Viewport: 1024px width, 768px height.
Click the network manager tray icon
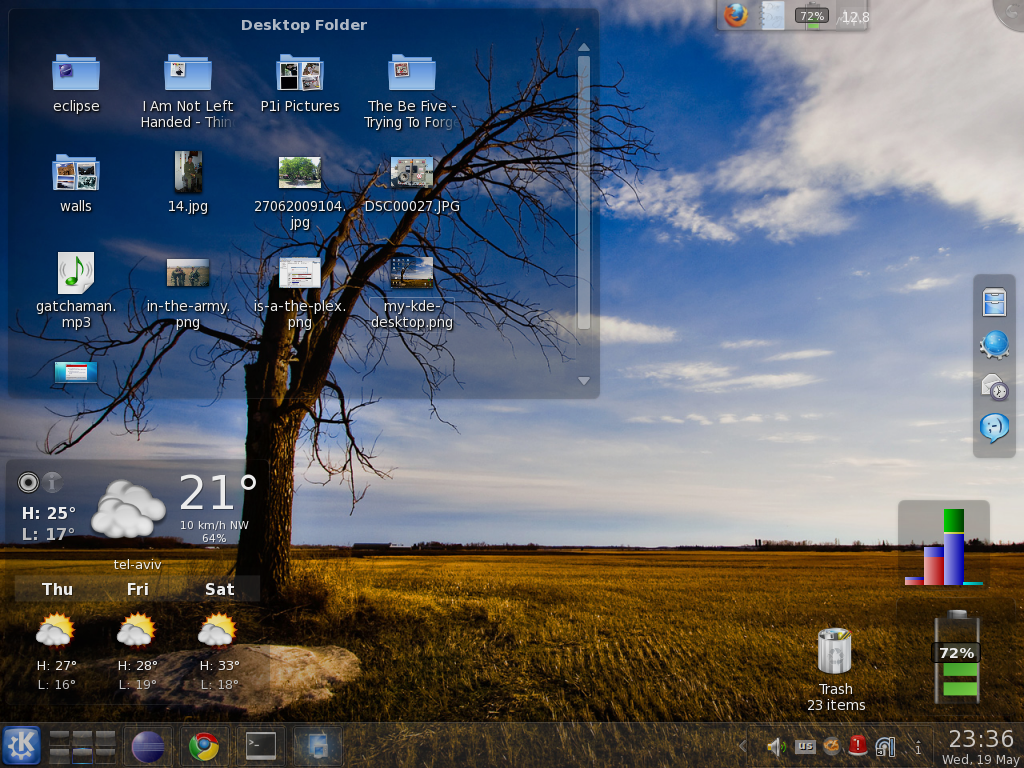[x=885, y=746]
